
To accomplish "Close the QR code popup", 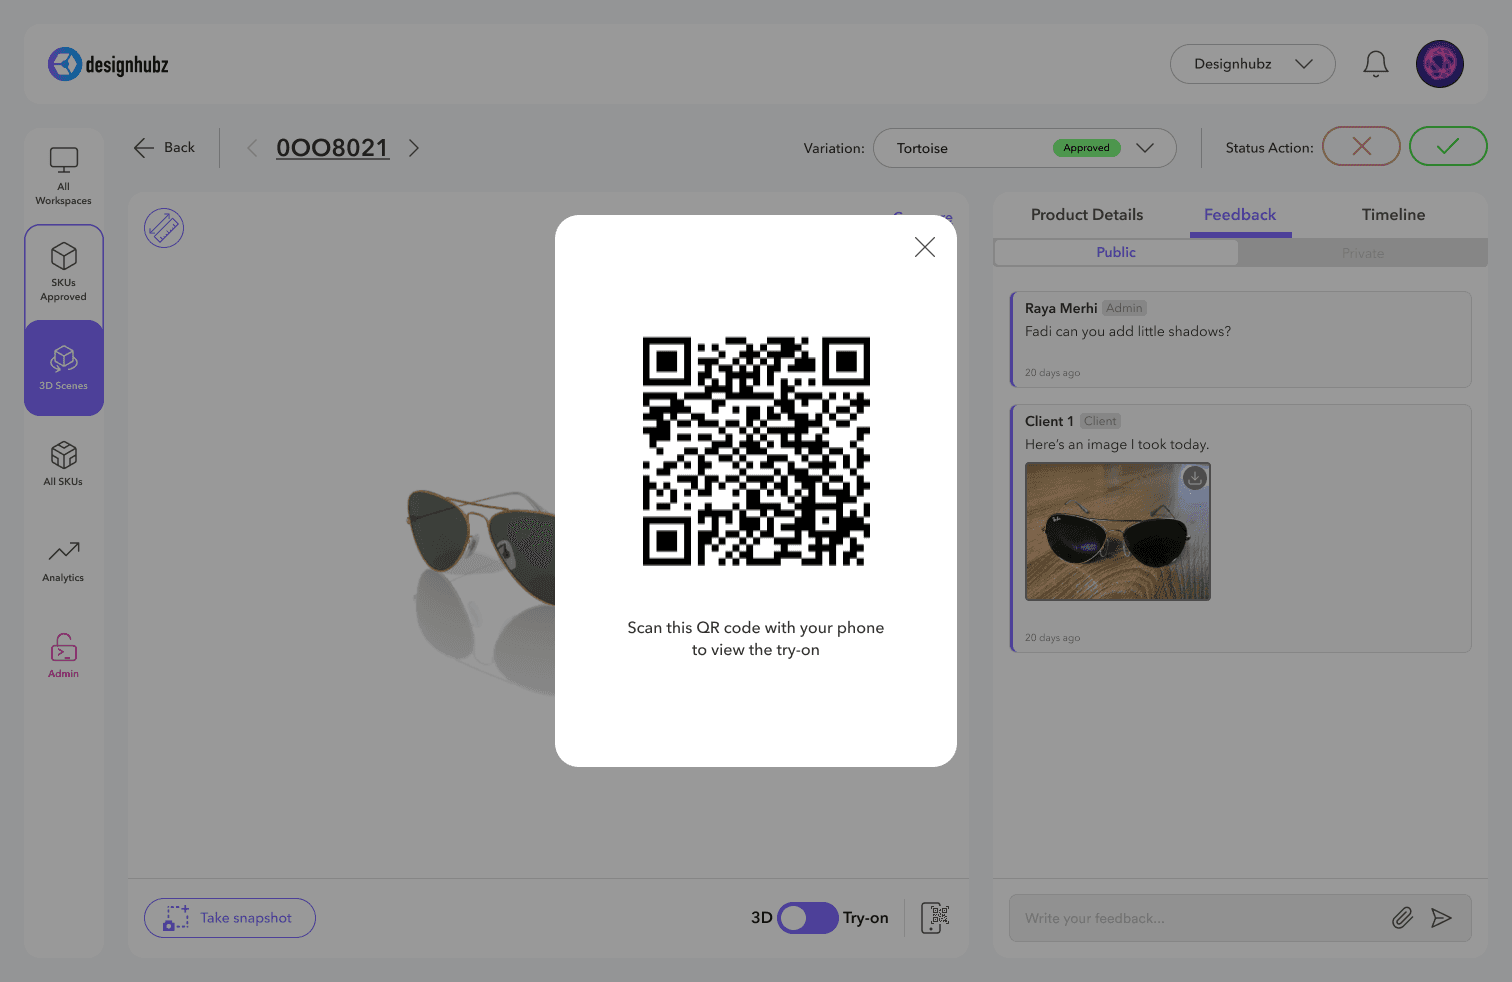I will 925,247.
